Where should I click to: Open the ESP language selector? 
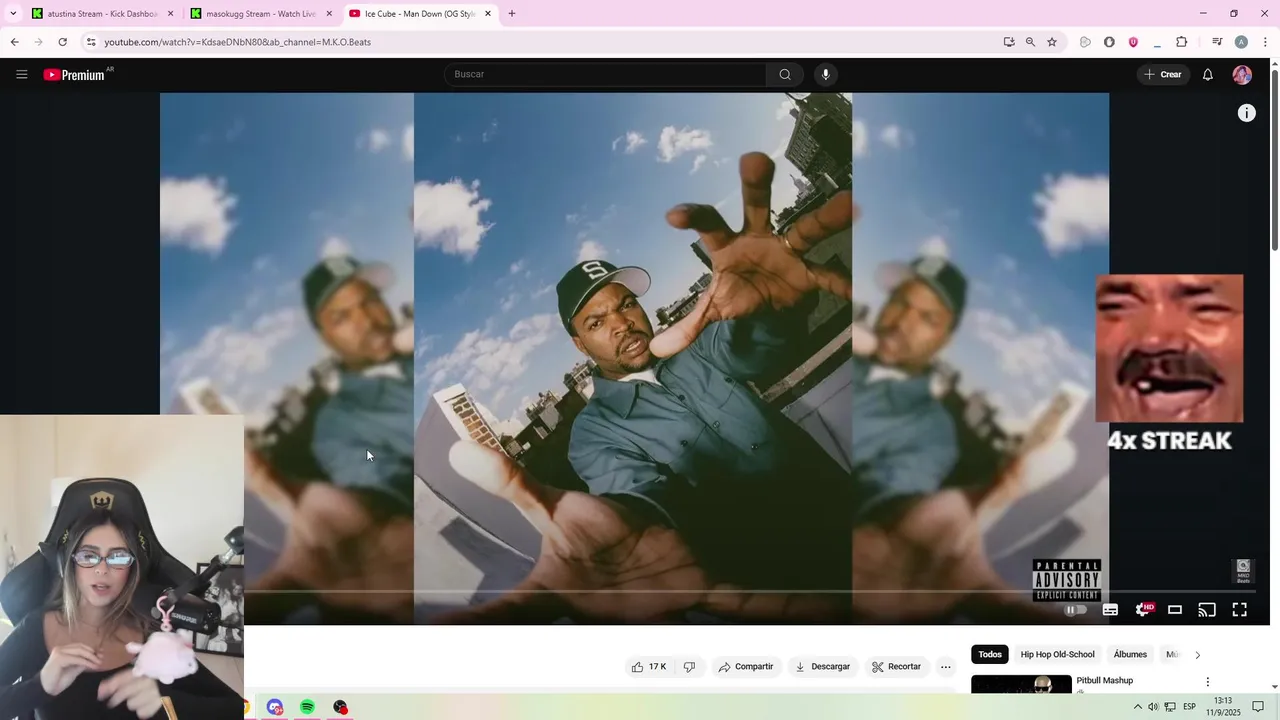(1189, 707)
